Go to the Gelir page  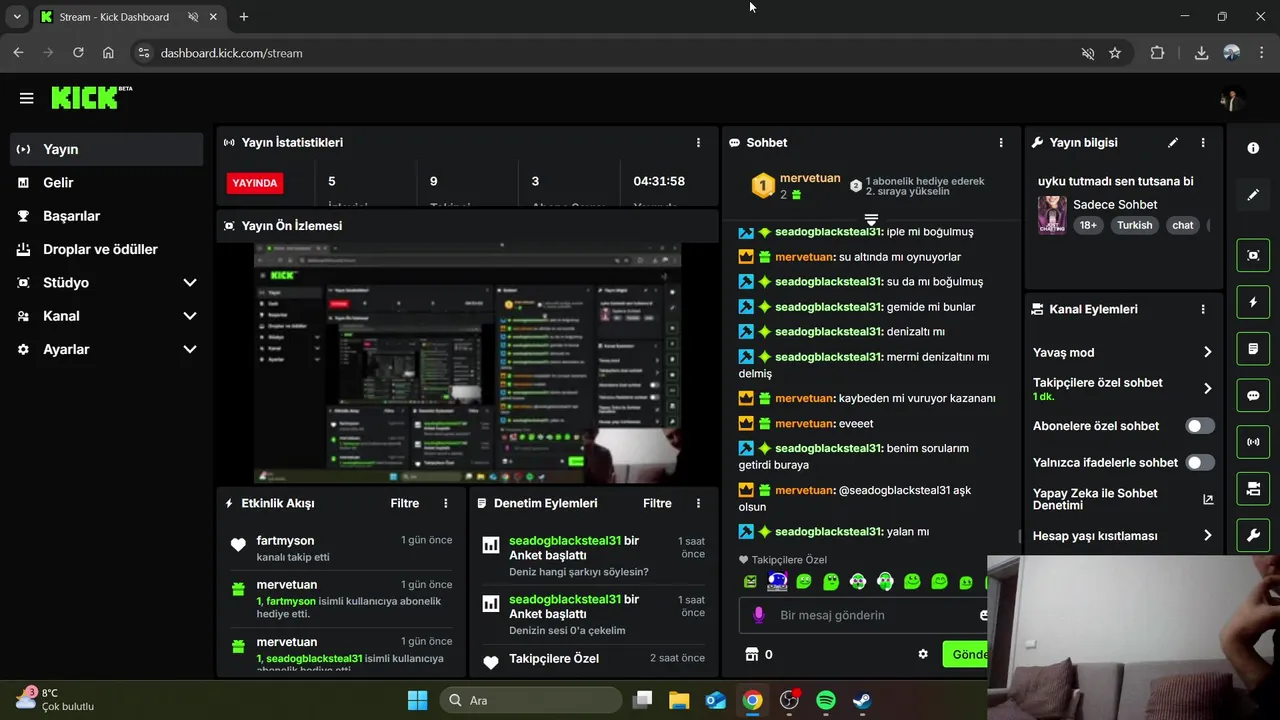pyautogui.click(x=107, y=182)
